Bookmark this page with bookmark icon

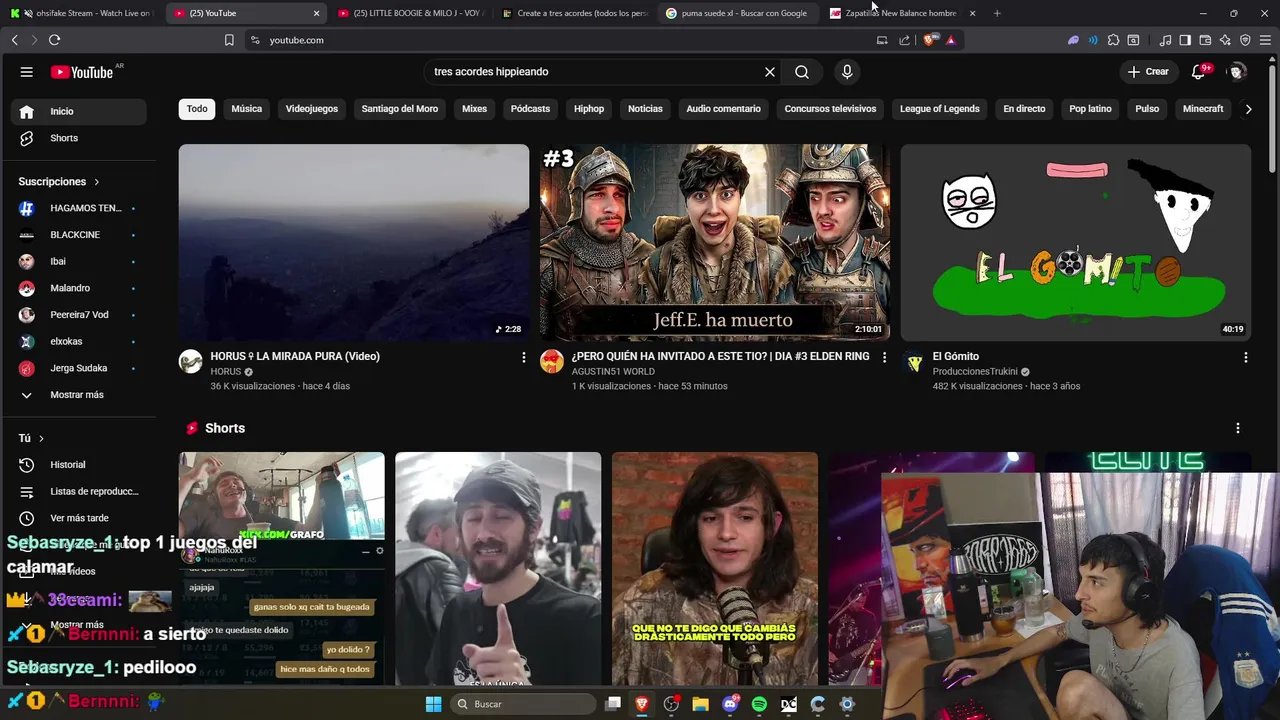tap(229, 40)
